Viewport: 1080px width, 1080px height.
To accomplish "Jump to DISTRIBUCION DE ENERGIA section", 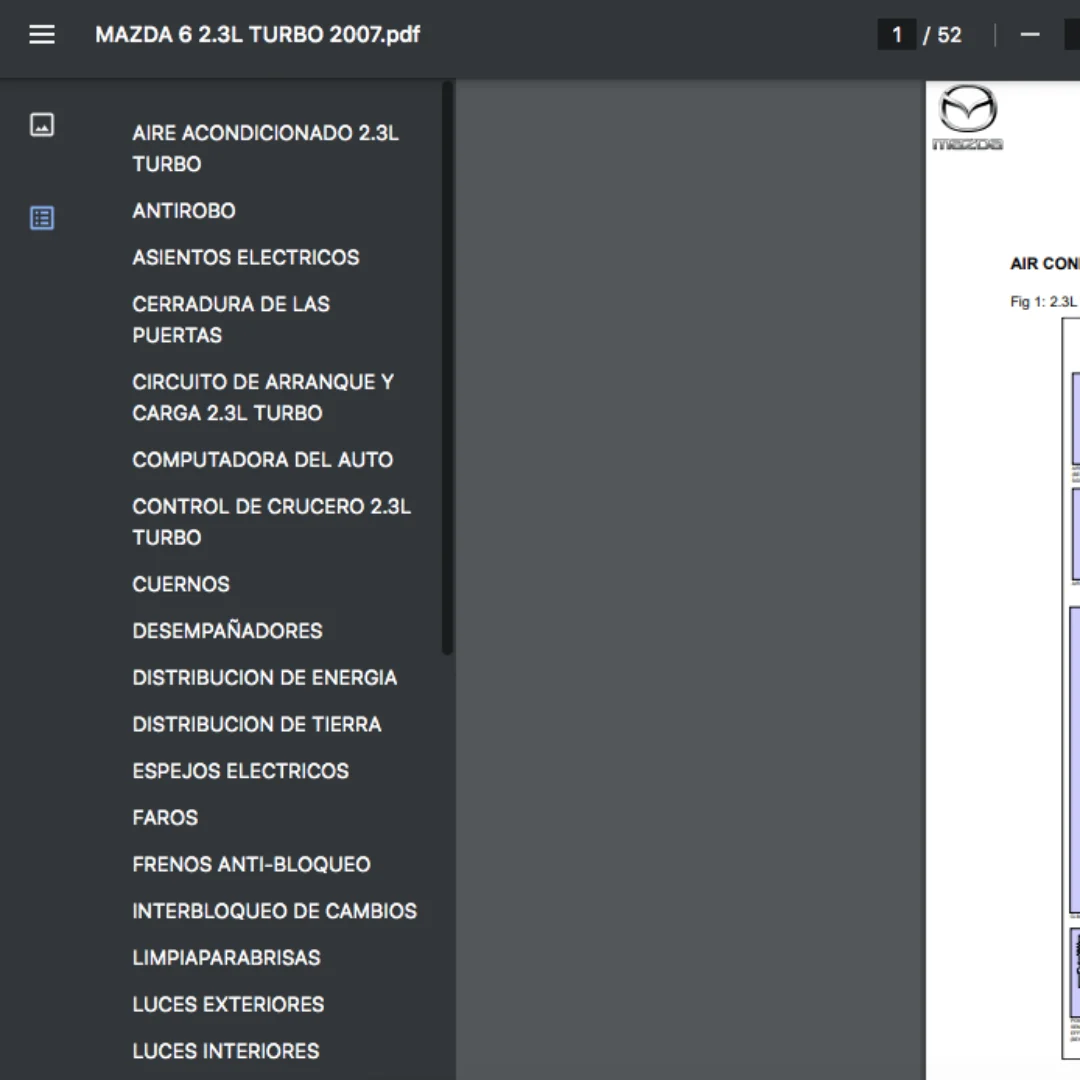I will click(x=264, y=678).
